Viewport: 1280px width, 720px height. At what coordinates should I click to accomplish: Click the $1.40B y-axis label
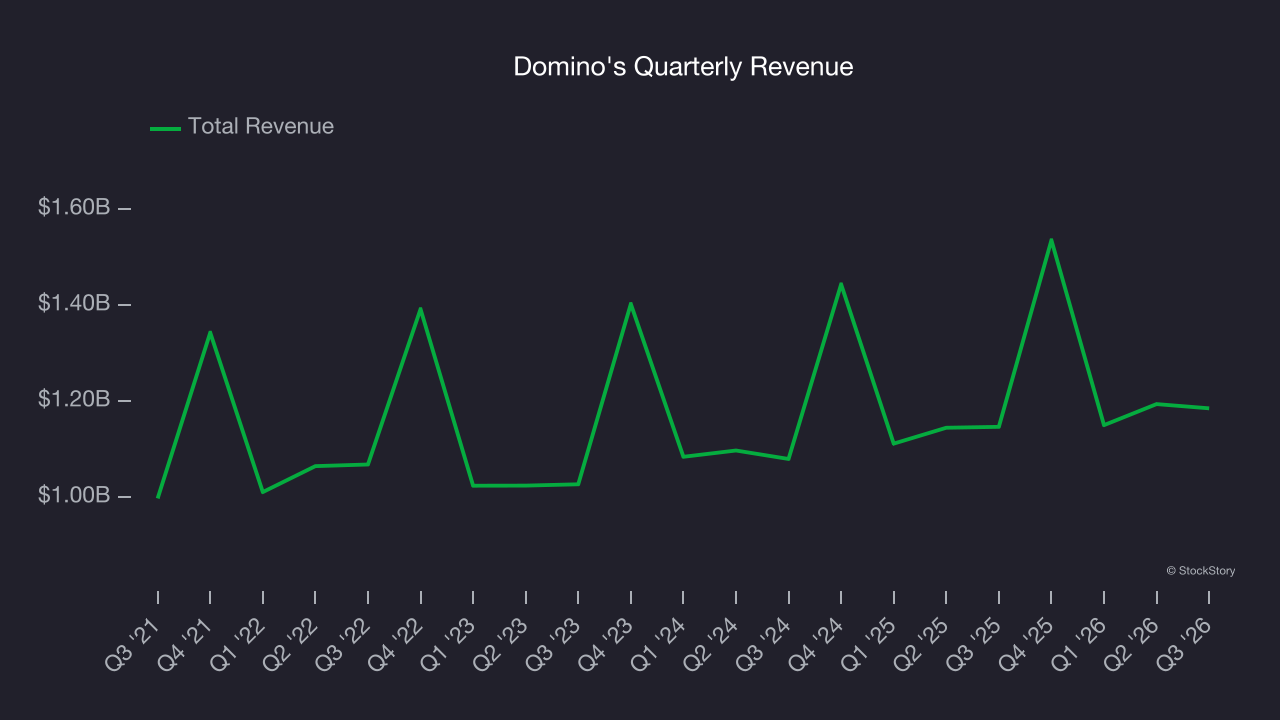73,303
